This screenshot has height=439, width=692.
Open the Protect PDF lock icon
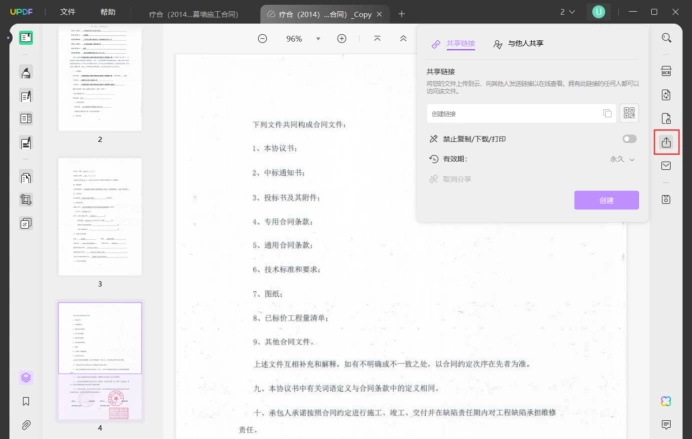click(x=666, y=119)
